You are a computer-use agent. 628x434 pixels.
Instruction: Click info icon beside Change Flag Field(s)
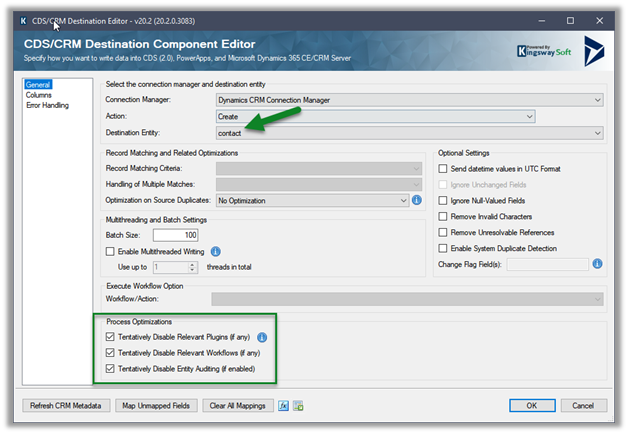pyautogui.click(x=597, y=264)
